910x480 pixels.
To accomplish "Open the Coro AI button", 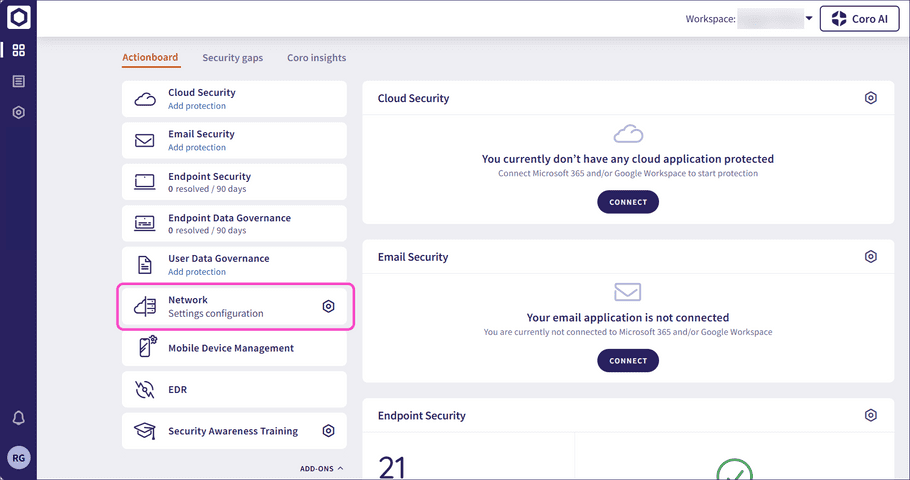I will coord(860,19).
